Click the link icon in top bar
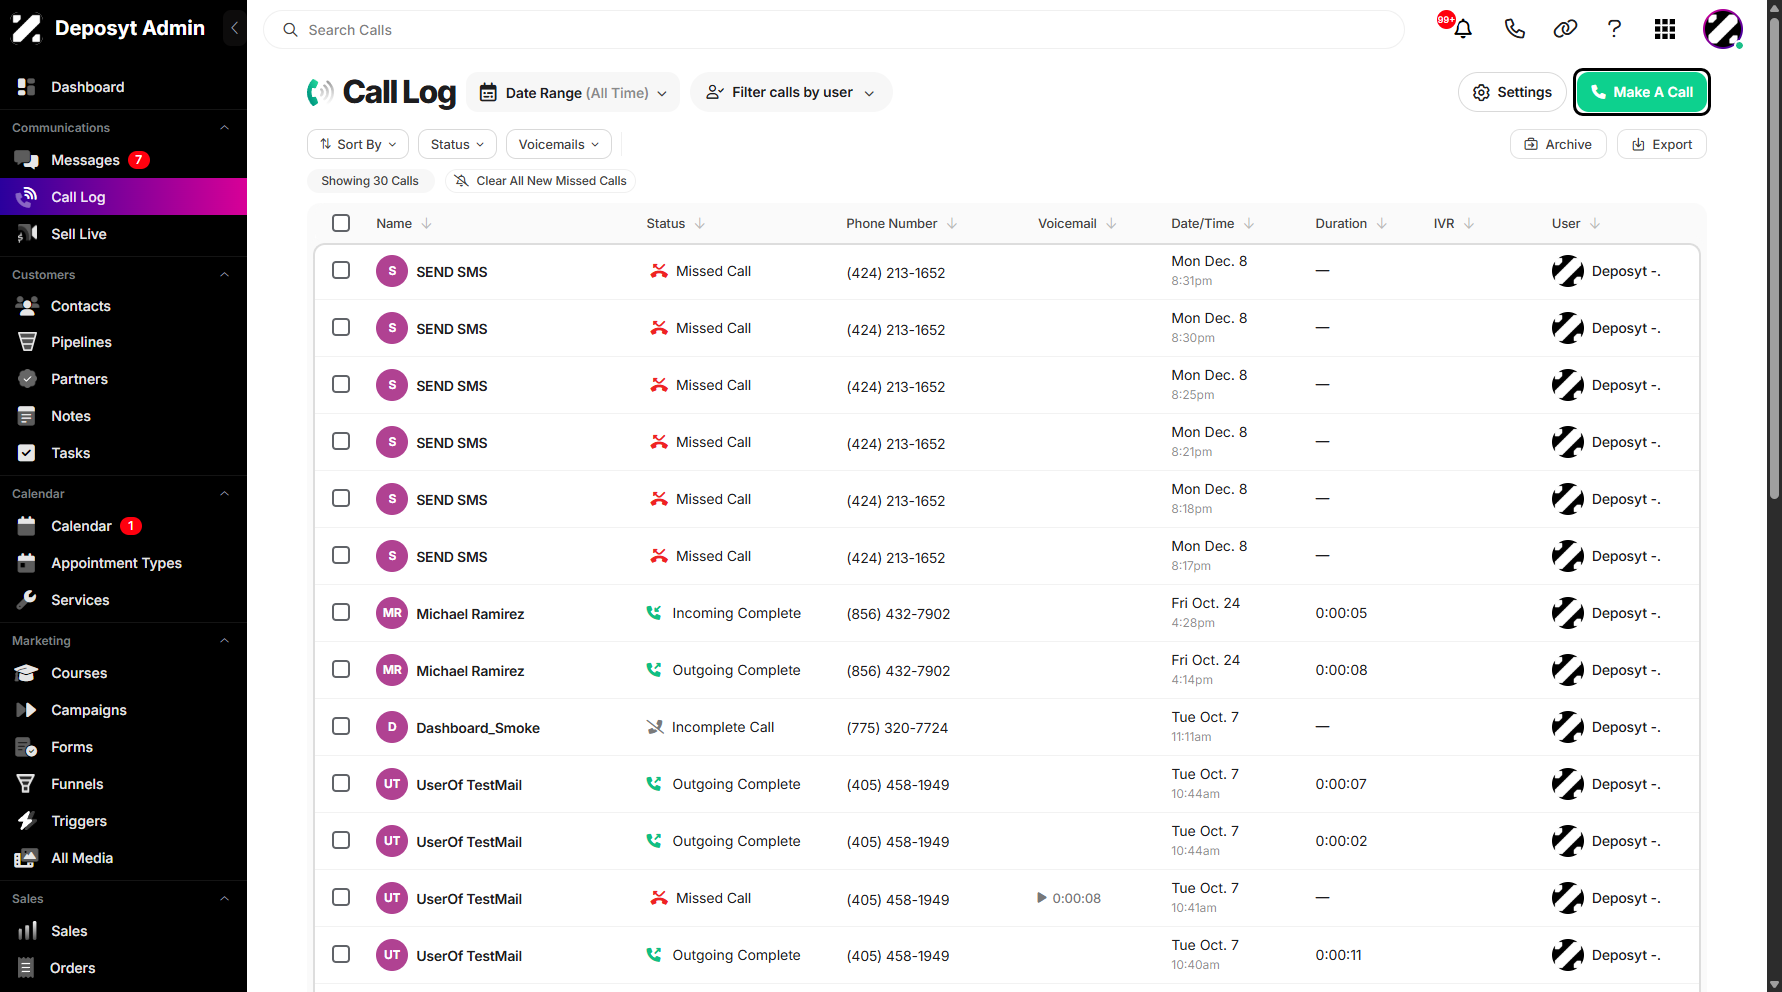 (1565, 29)
